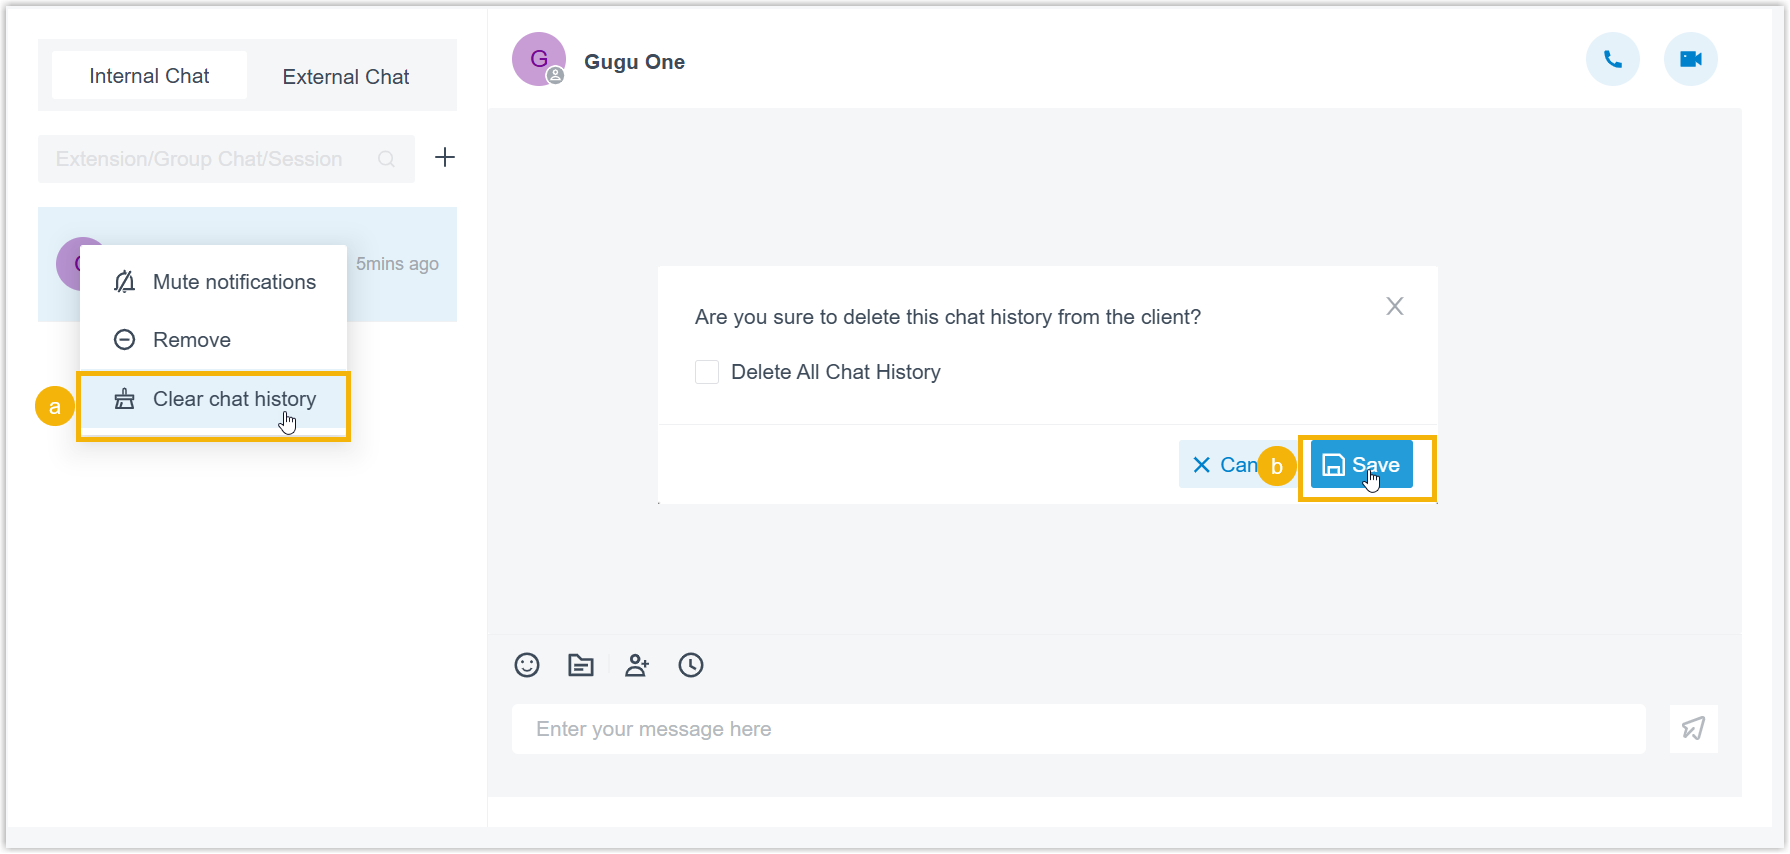Choose Remove from the context menu
Image resolution: width=1790 pixels, height=854 pixels.
[214, 340]
